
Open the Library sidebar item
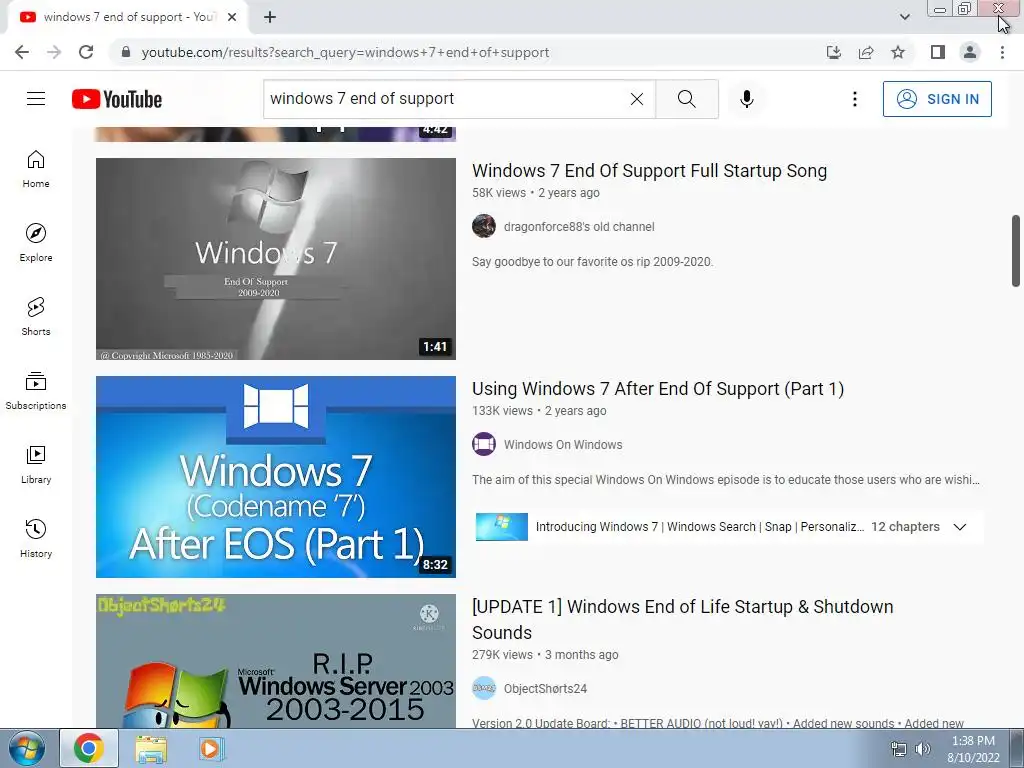point(36,464)
